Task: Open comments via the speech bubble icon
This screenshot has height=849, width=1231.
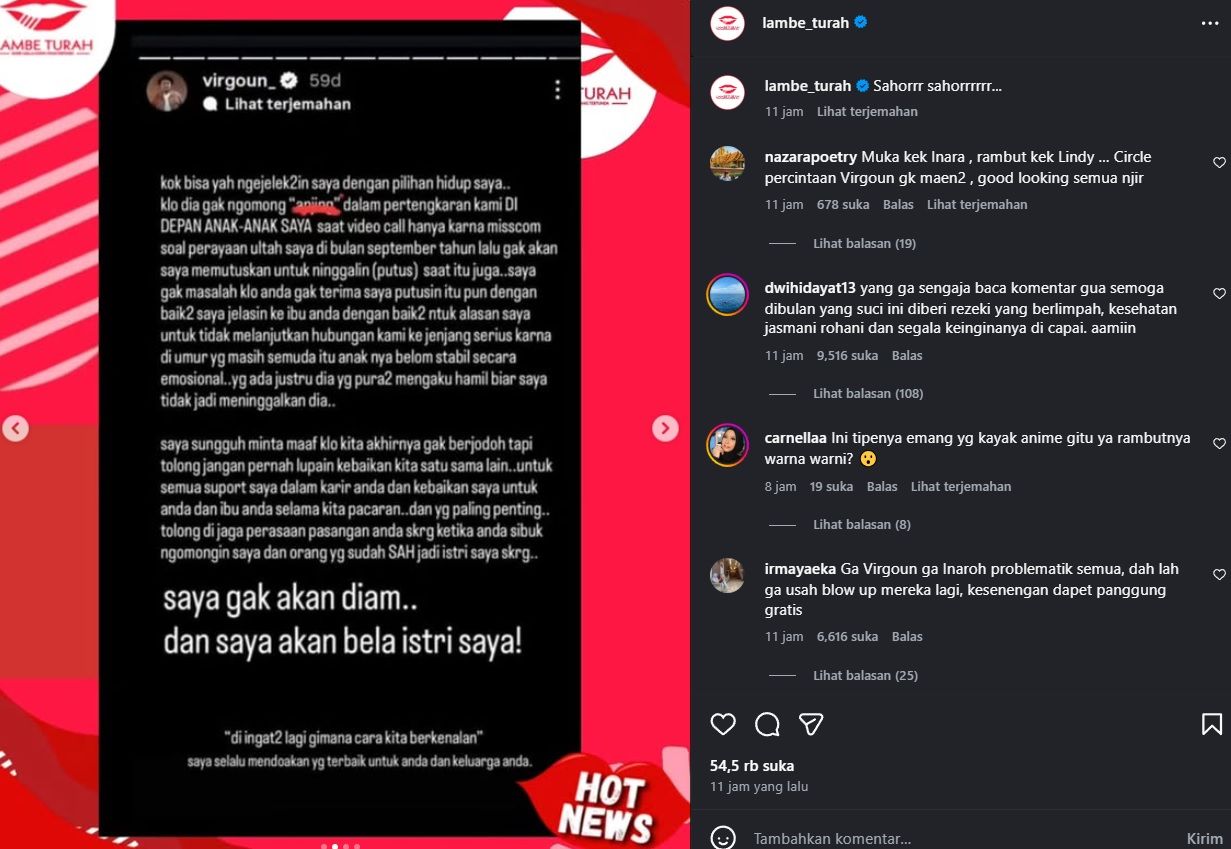Action: [x=767, y=724]
